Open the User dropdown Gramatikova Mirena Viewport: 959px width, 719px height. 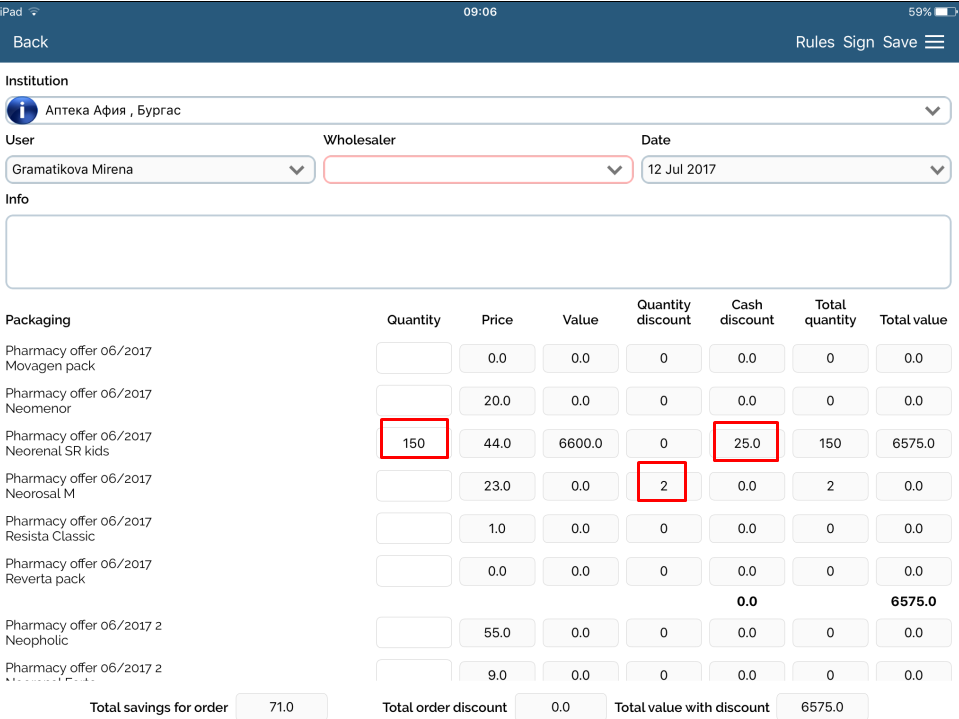click(160, 170)
